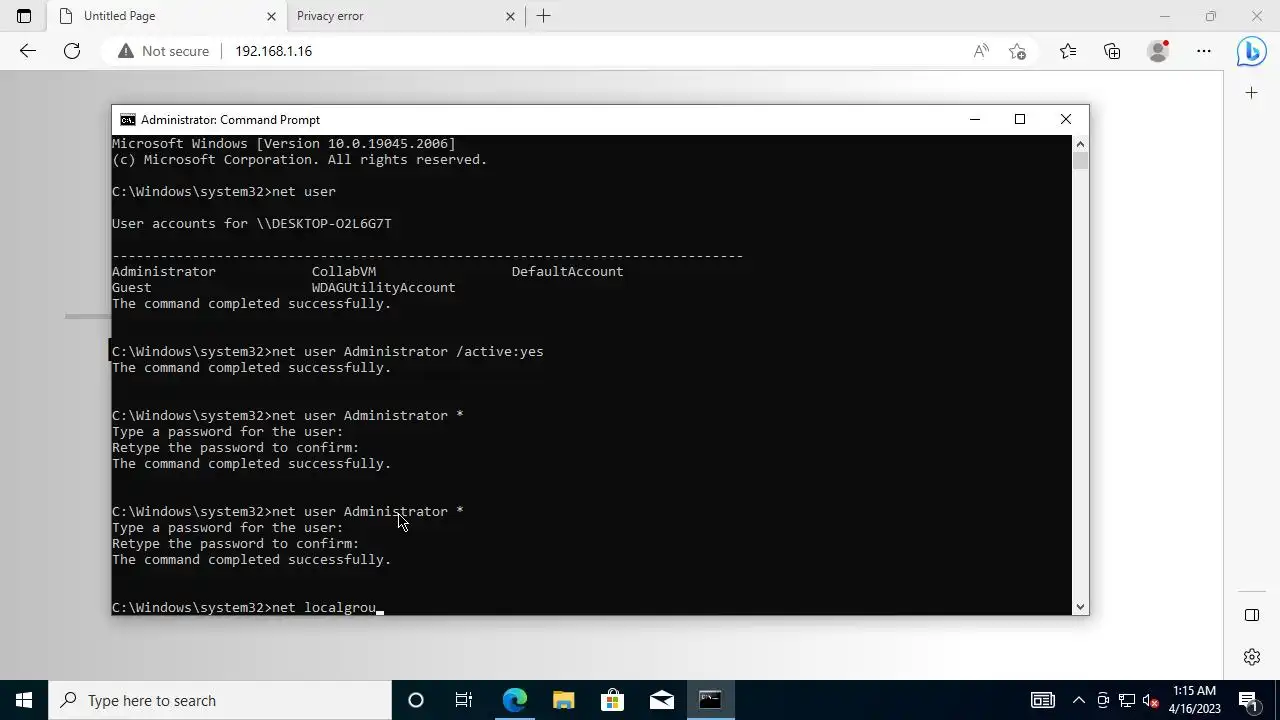Click the WDAGUtilityAccount name
1280x720 pixels.
(384, 288)
